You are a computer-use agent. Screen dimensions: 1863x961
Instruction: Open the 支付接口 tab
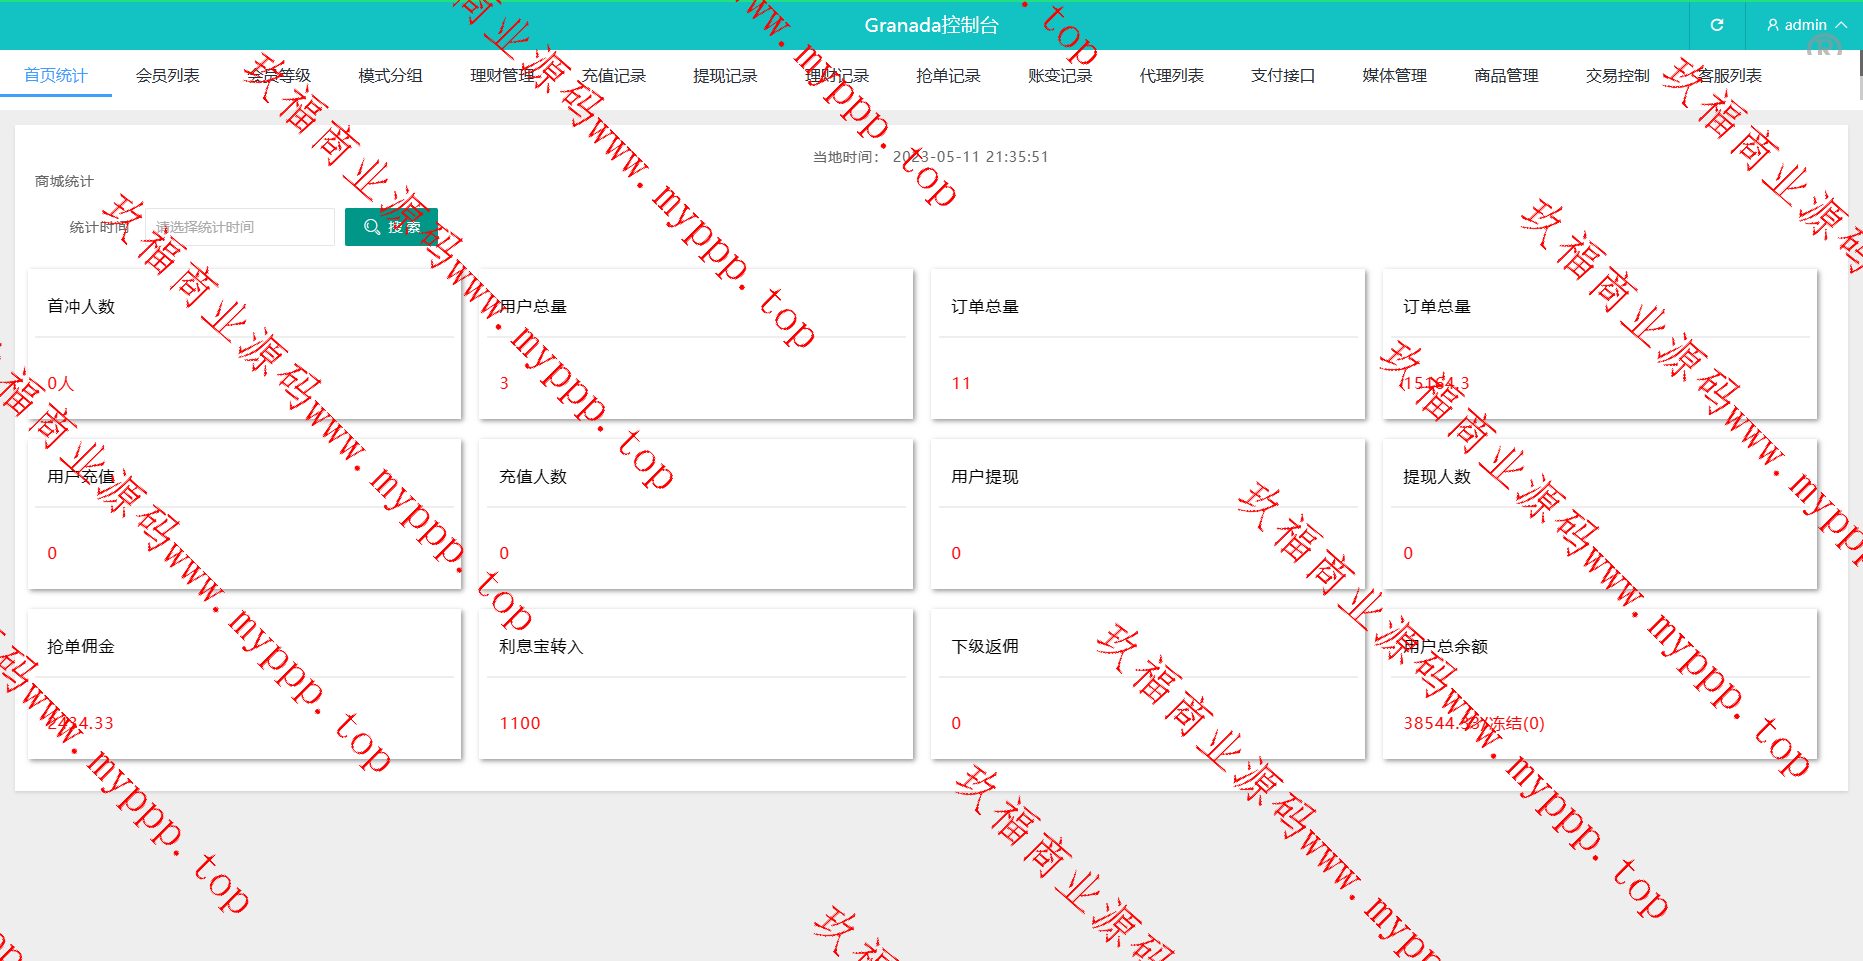pyautogui.click(x=1283, y=76)
